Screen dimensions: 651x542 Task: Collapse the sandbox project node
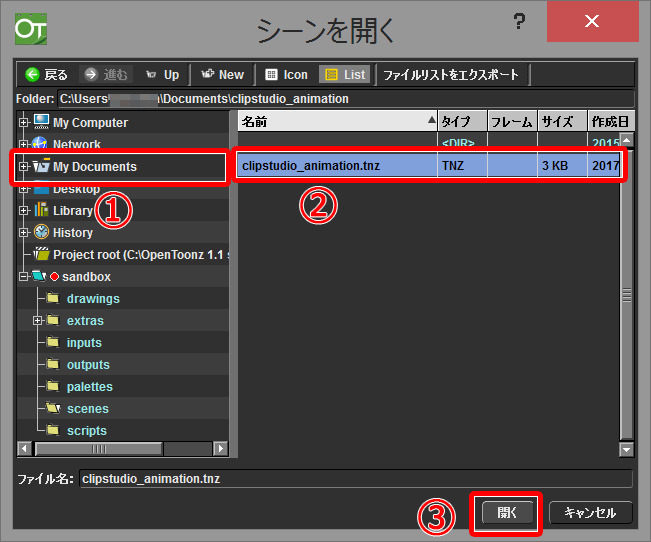[x=24, y=277]
